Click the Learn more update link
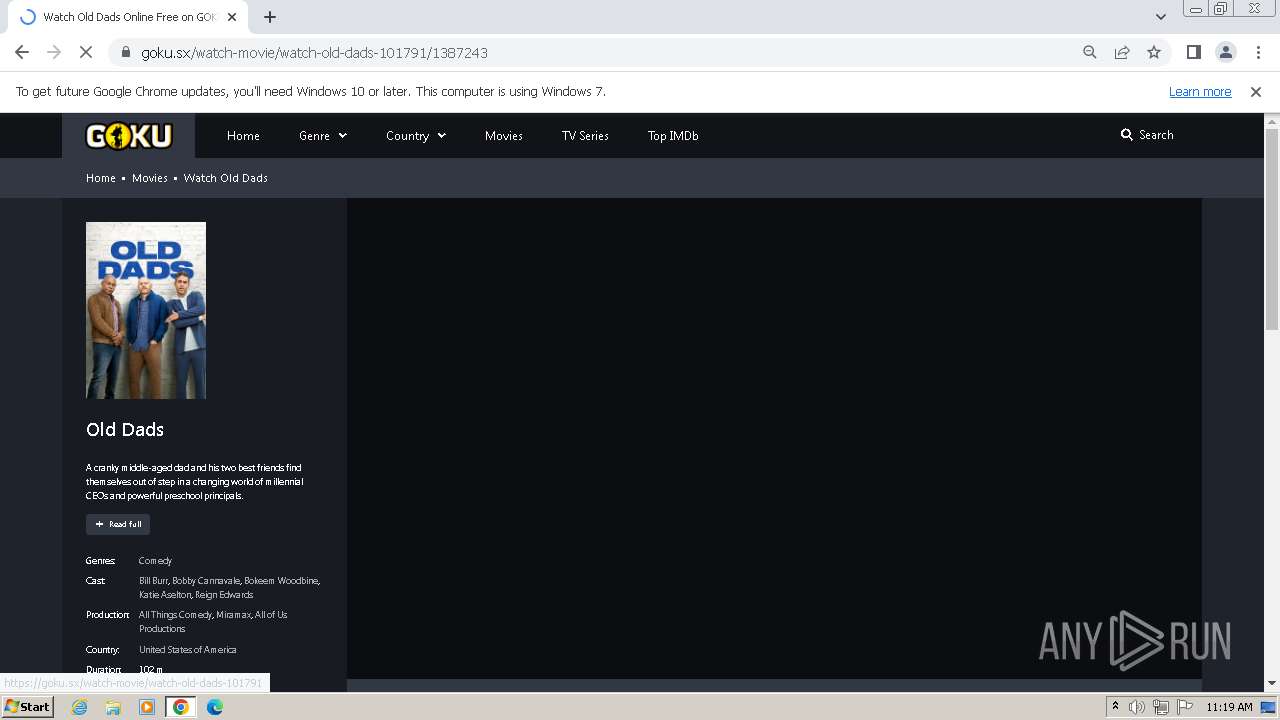Image resolution: width=1280 pixels, height=720 pixels. click(x=1200, y=91)
